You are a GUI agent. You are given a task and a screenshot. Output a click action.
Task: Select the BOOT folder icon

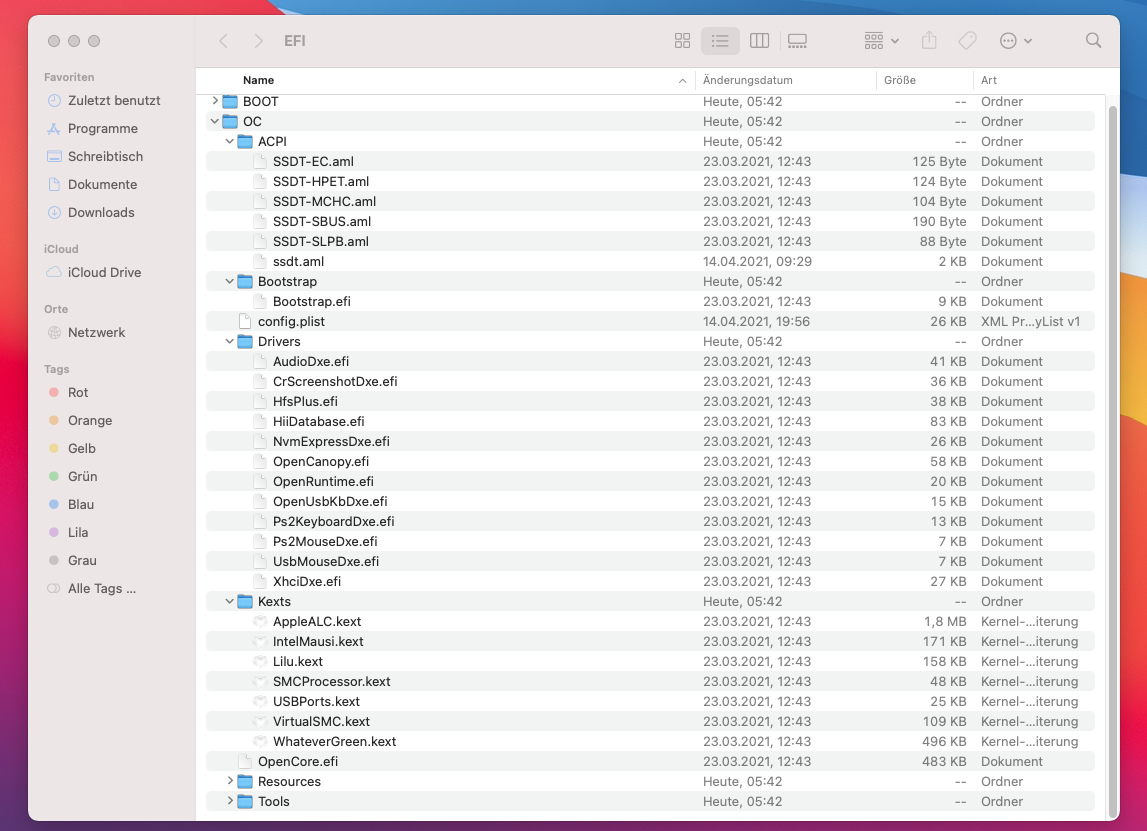point(230,101)
